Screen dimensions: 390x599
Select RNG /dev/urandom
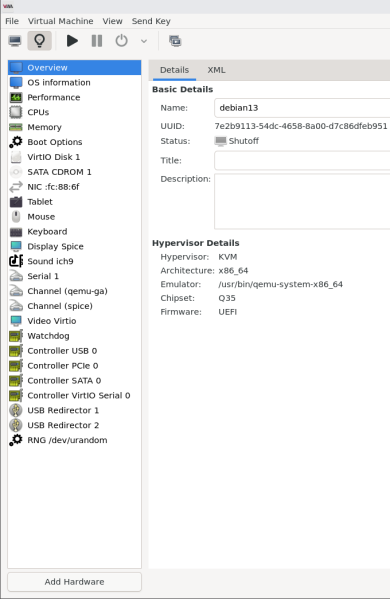pos(74,440)
